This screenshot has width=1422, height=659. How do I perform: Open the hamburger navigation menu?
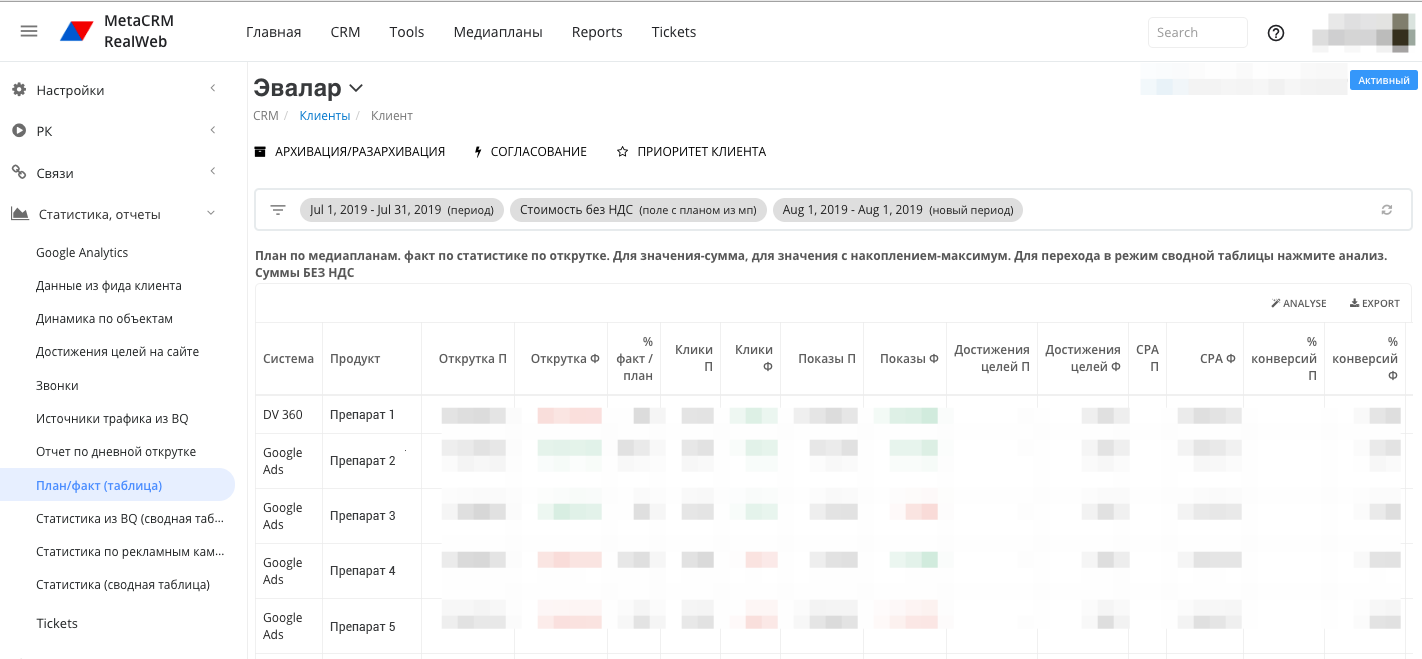point(29,31)
